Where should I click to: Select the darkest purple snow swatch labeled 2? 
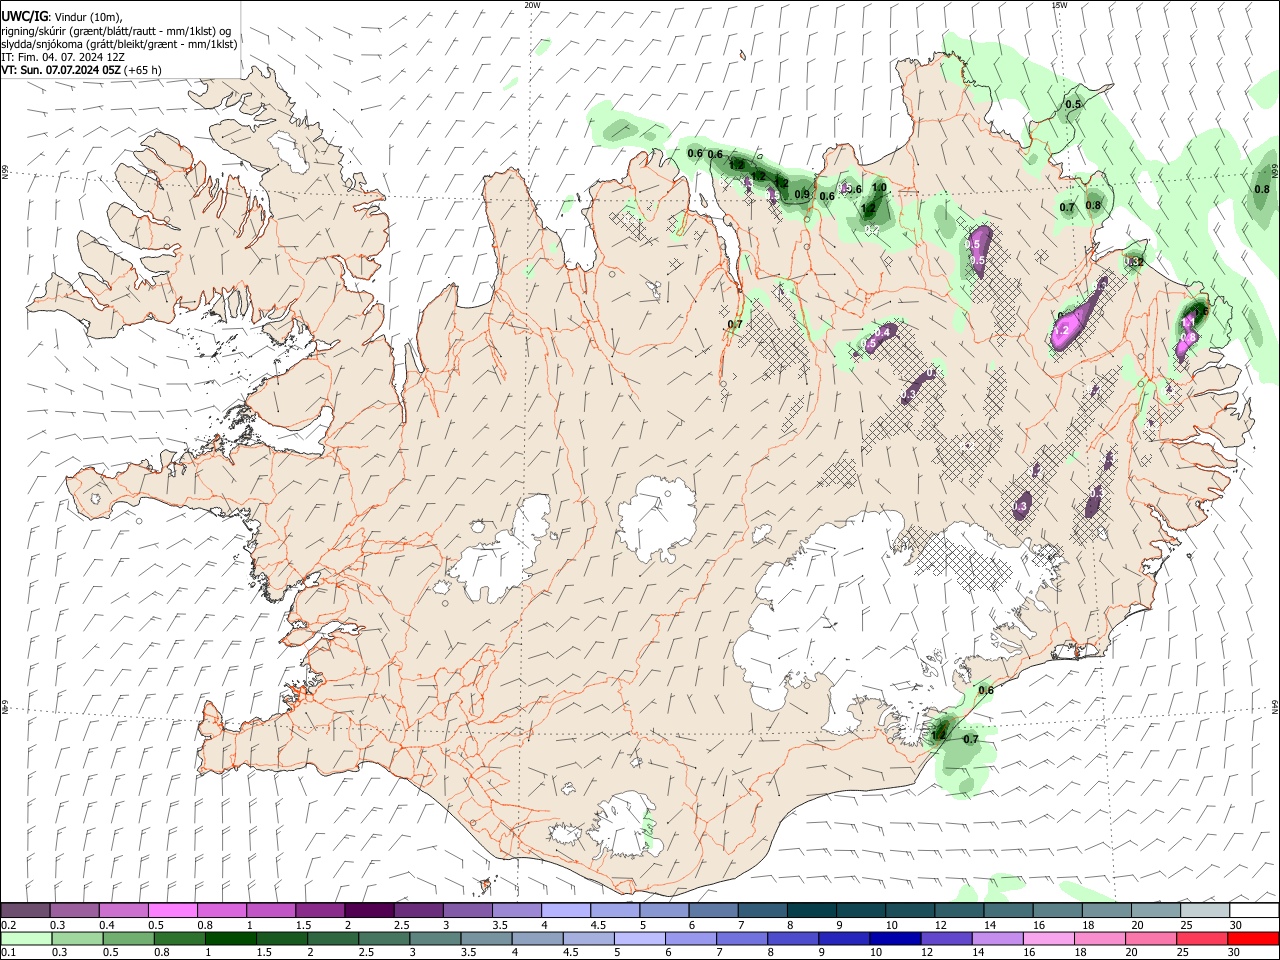[370, 911]
